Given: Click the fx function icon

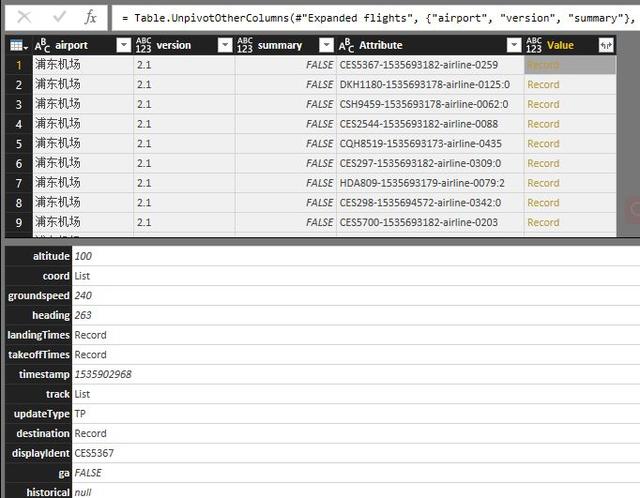Looking at the screenshot, I should [90, 16].
